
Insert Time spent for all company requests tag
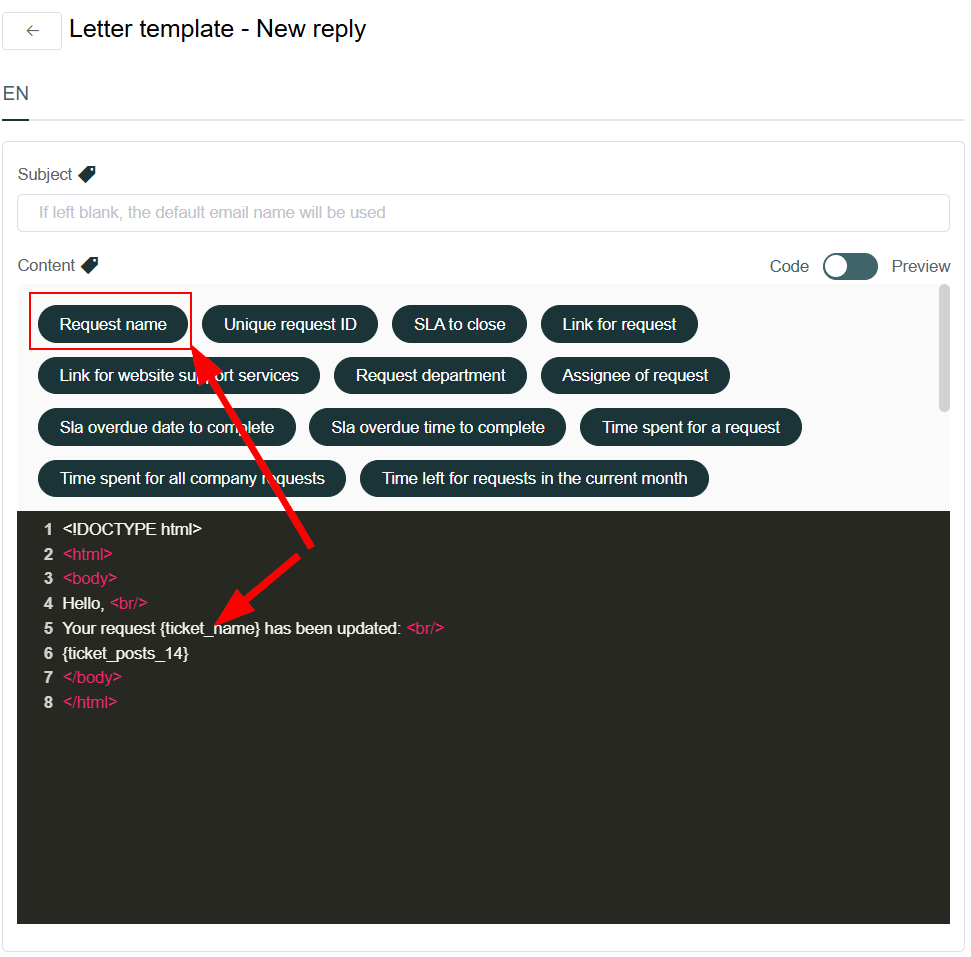192,478
